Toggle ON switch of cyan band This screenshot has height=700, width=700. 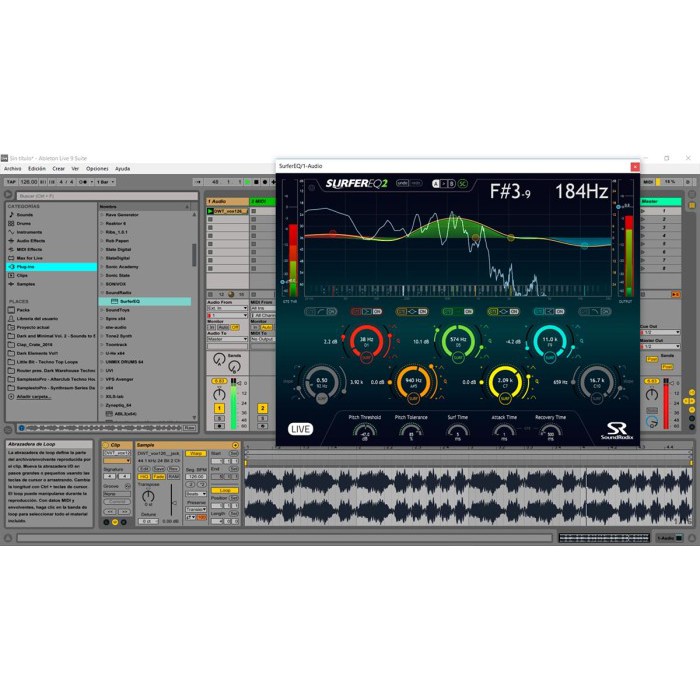pos(560,312)
